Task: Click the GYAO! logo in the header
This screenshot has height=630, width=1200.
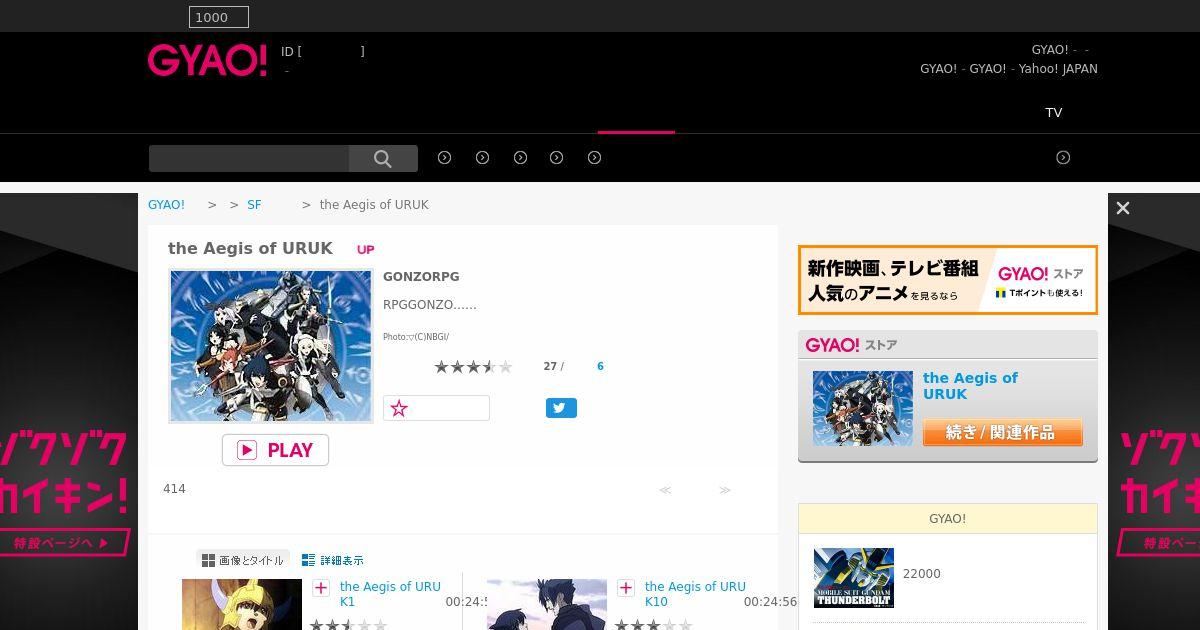Action: (x=207, y=60)
